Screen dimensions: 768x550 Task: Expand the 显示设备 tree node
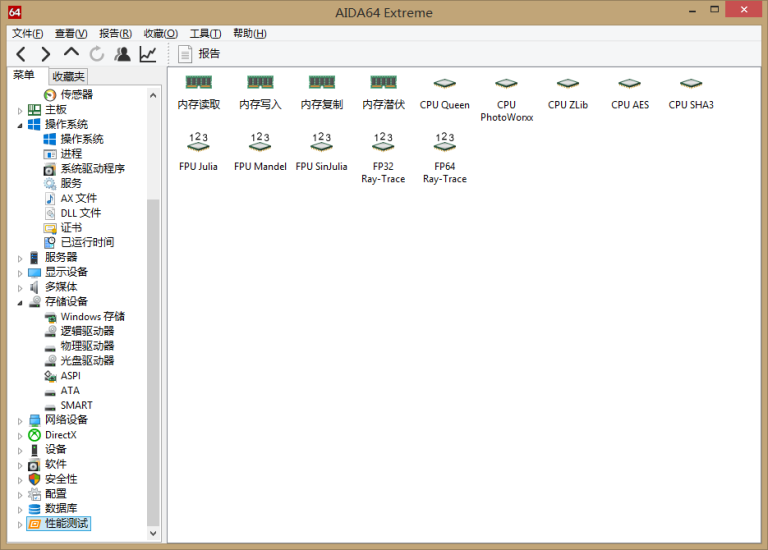point(20,273)
